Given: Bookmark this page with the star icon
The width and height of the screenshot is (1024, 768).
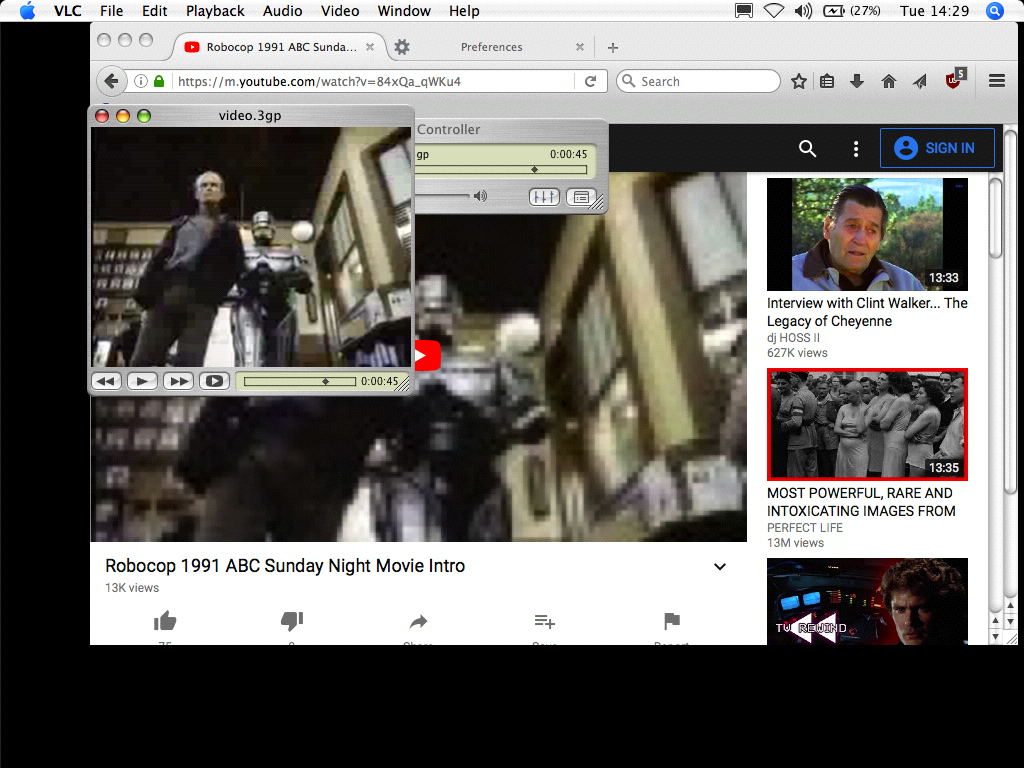Looking at the screenshot, I should (799, 81).
